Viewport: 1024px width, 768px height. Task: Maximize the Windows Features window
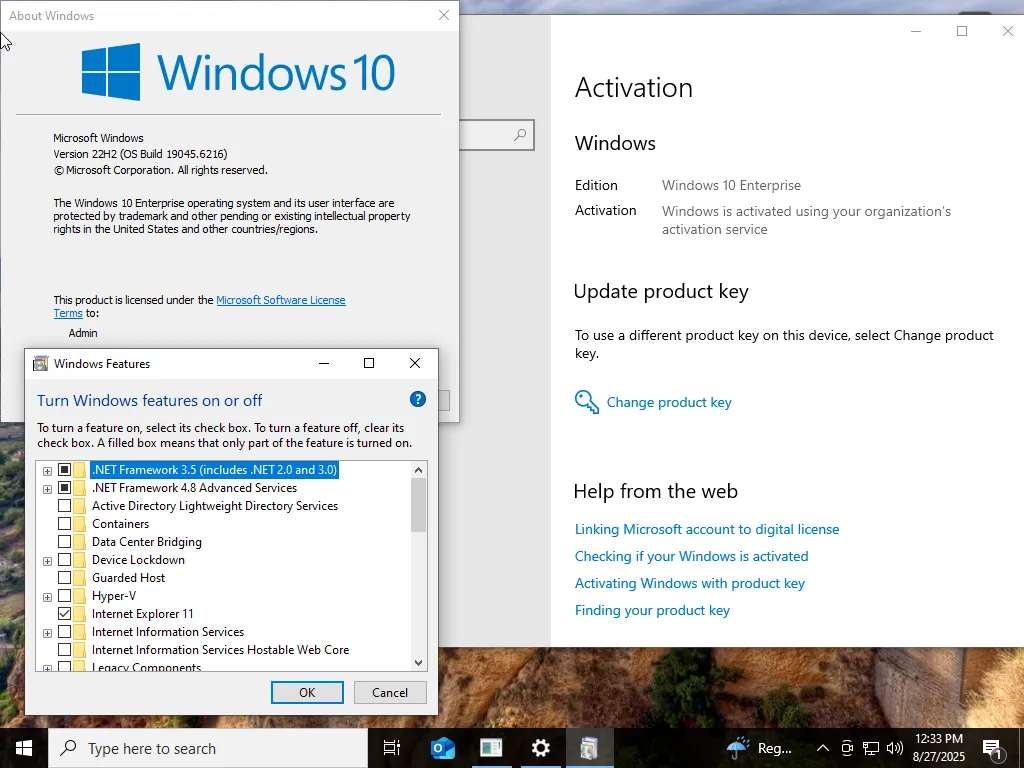click(369, 363)
